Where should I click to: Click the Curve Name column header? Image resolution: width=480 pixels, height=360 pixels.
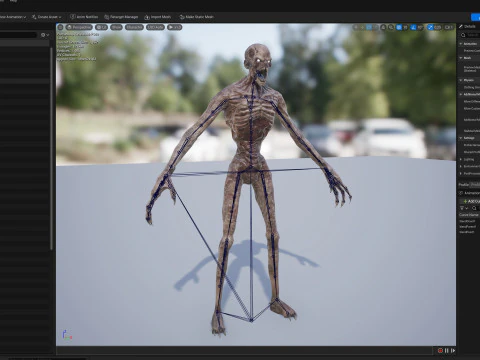pyautogui.click(x=469, y=215)
